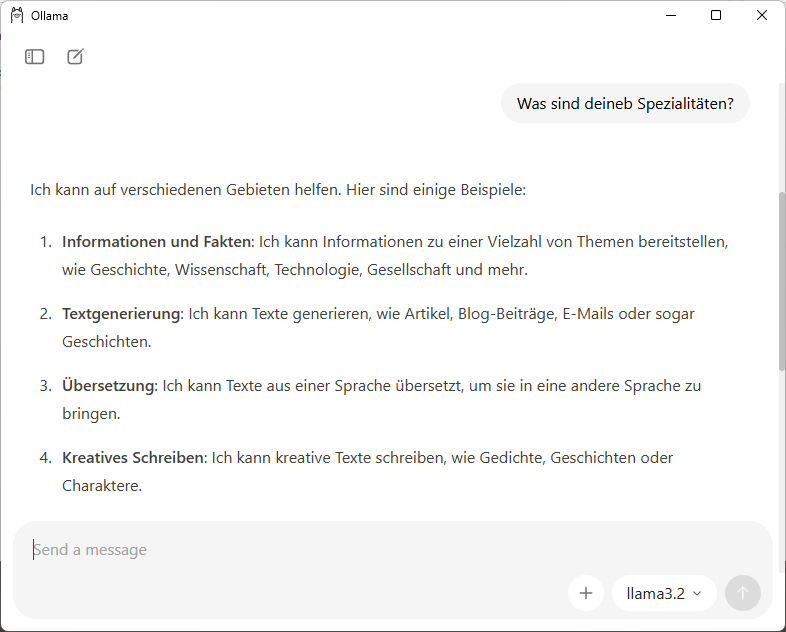Click the Ollama llama logo in title bar
The image size is (786, 632).
pyautogui.click(x=17, y=15)
